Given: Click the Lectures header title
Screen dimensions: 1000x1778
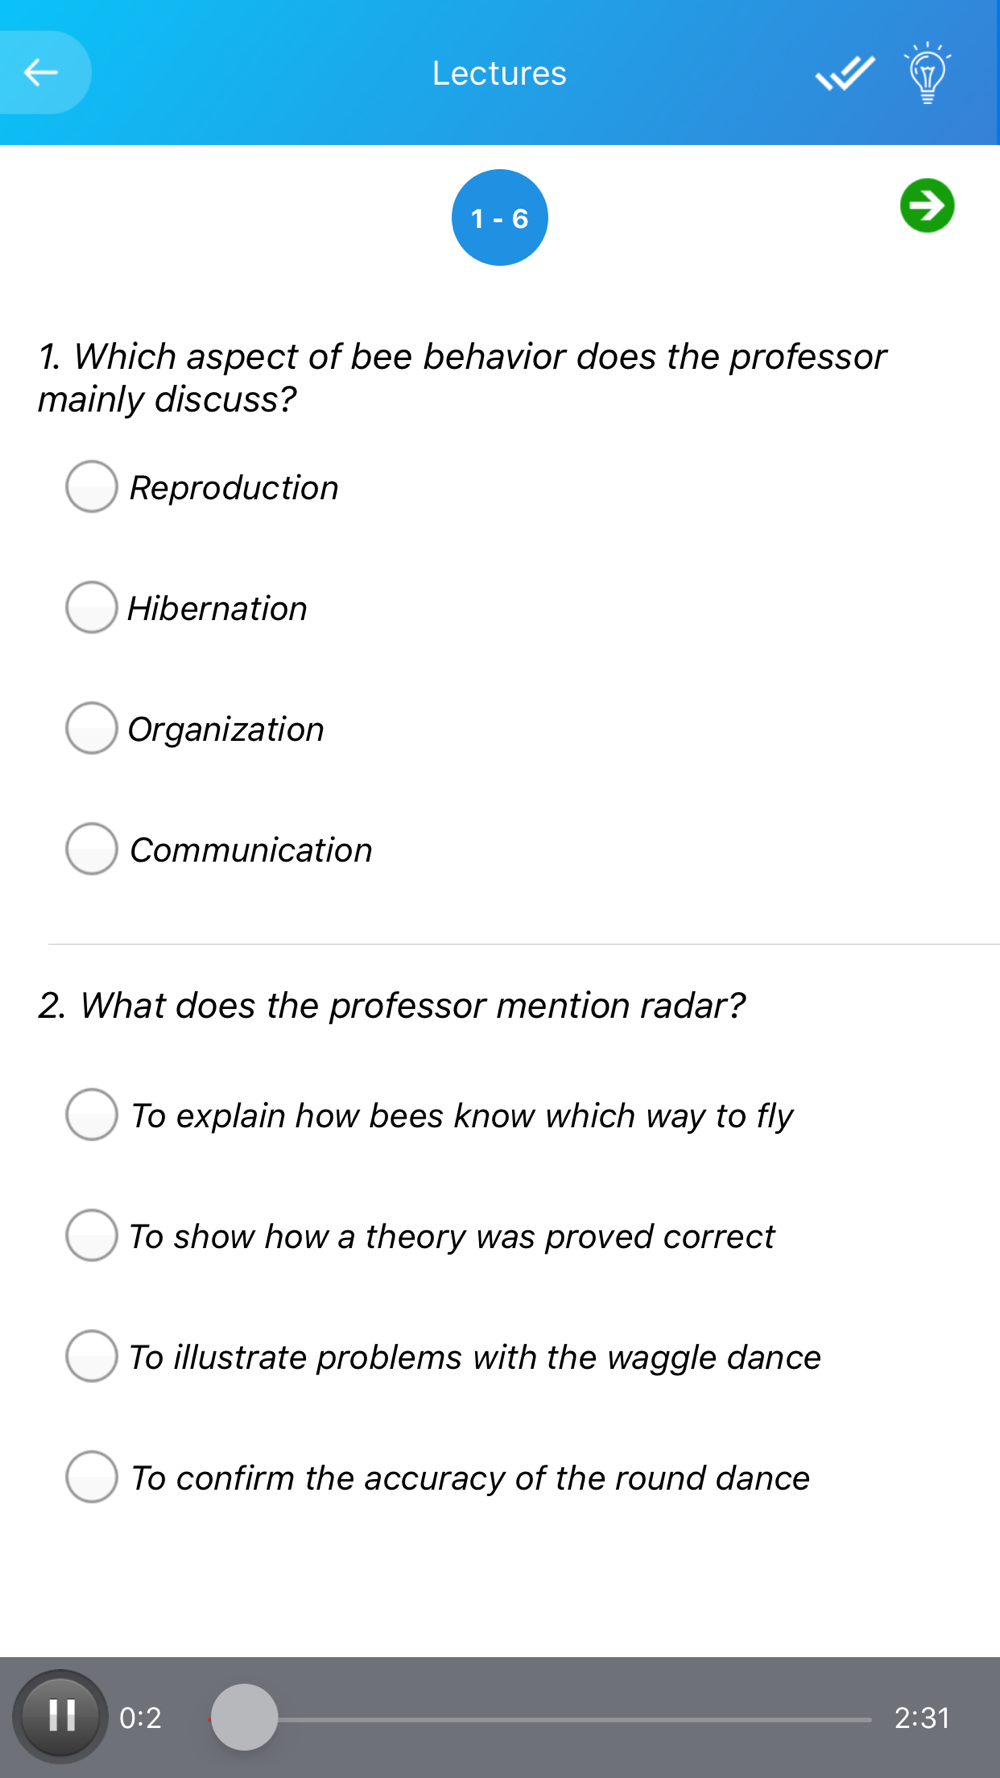Looking at the screenshot, I should click(x=499, y=73).
